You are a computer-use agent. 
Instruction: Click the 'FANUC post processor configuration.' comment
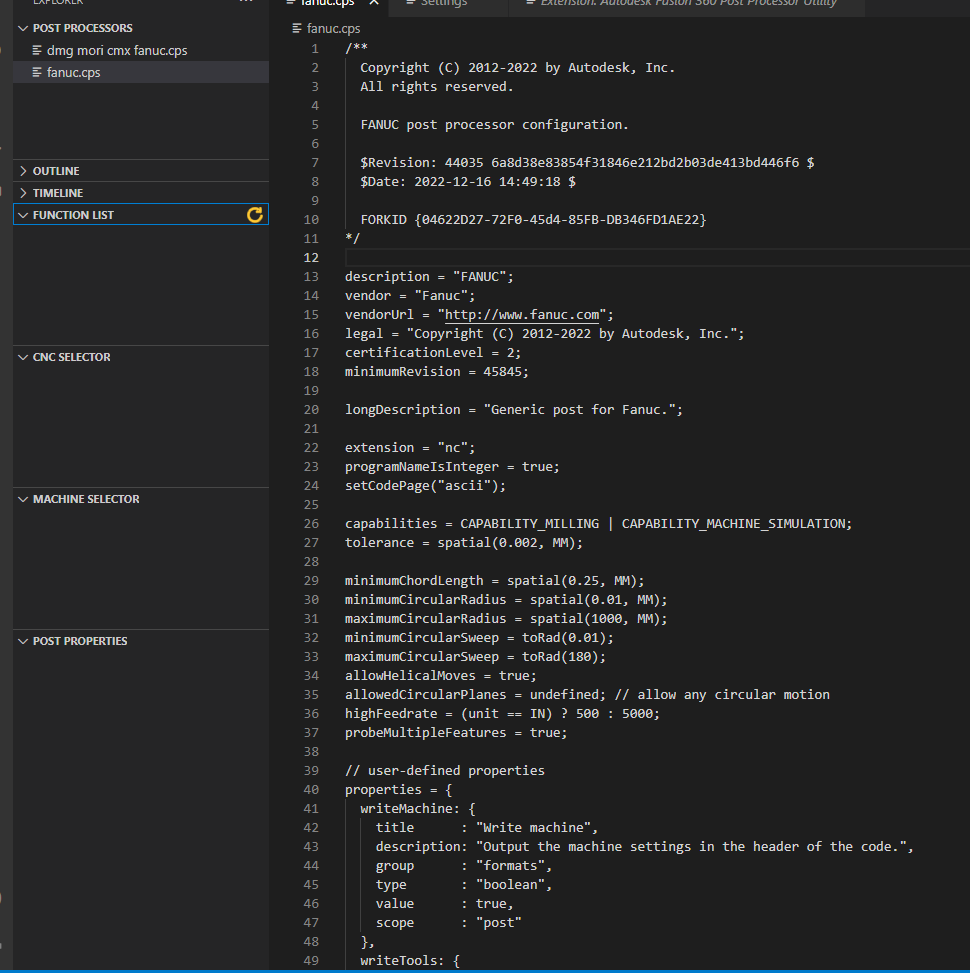click(495, 125)
